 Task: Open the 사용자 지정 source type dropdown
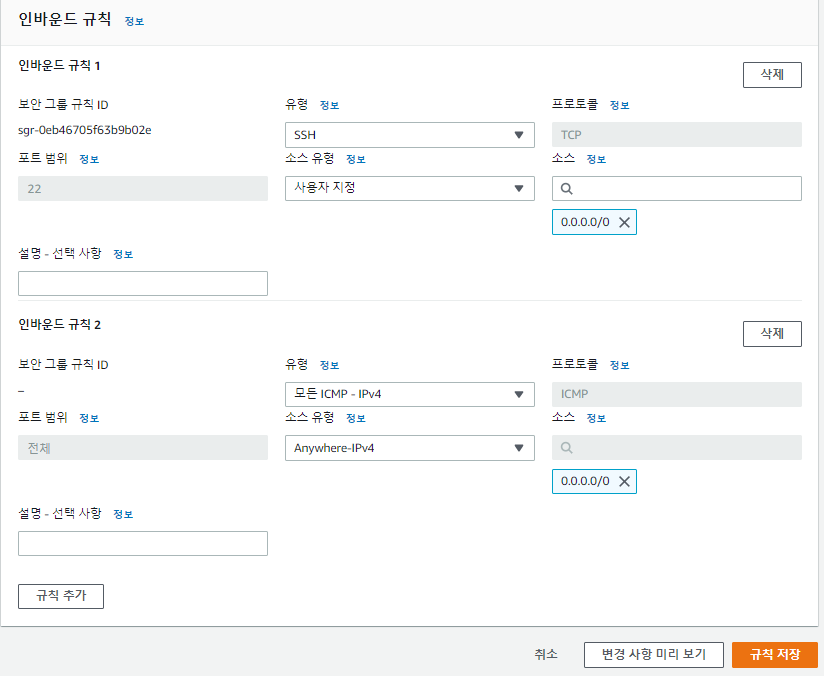pyautogui.click(x=410, y=188)
